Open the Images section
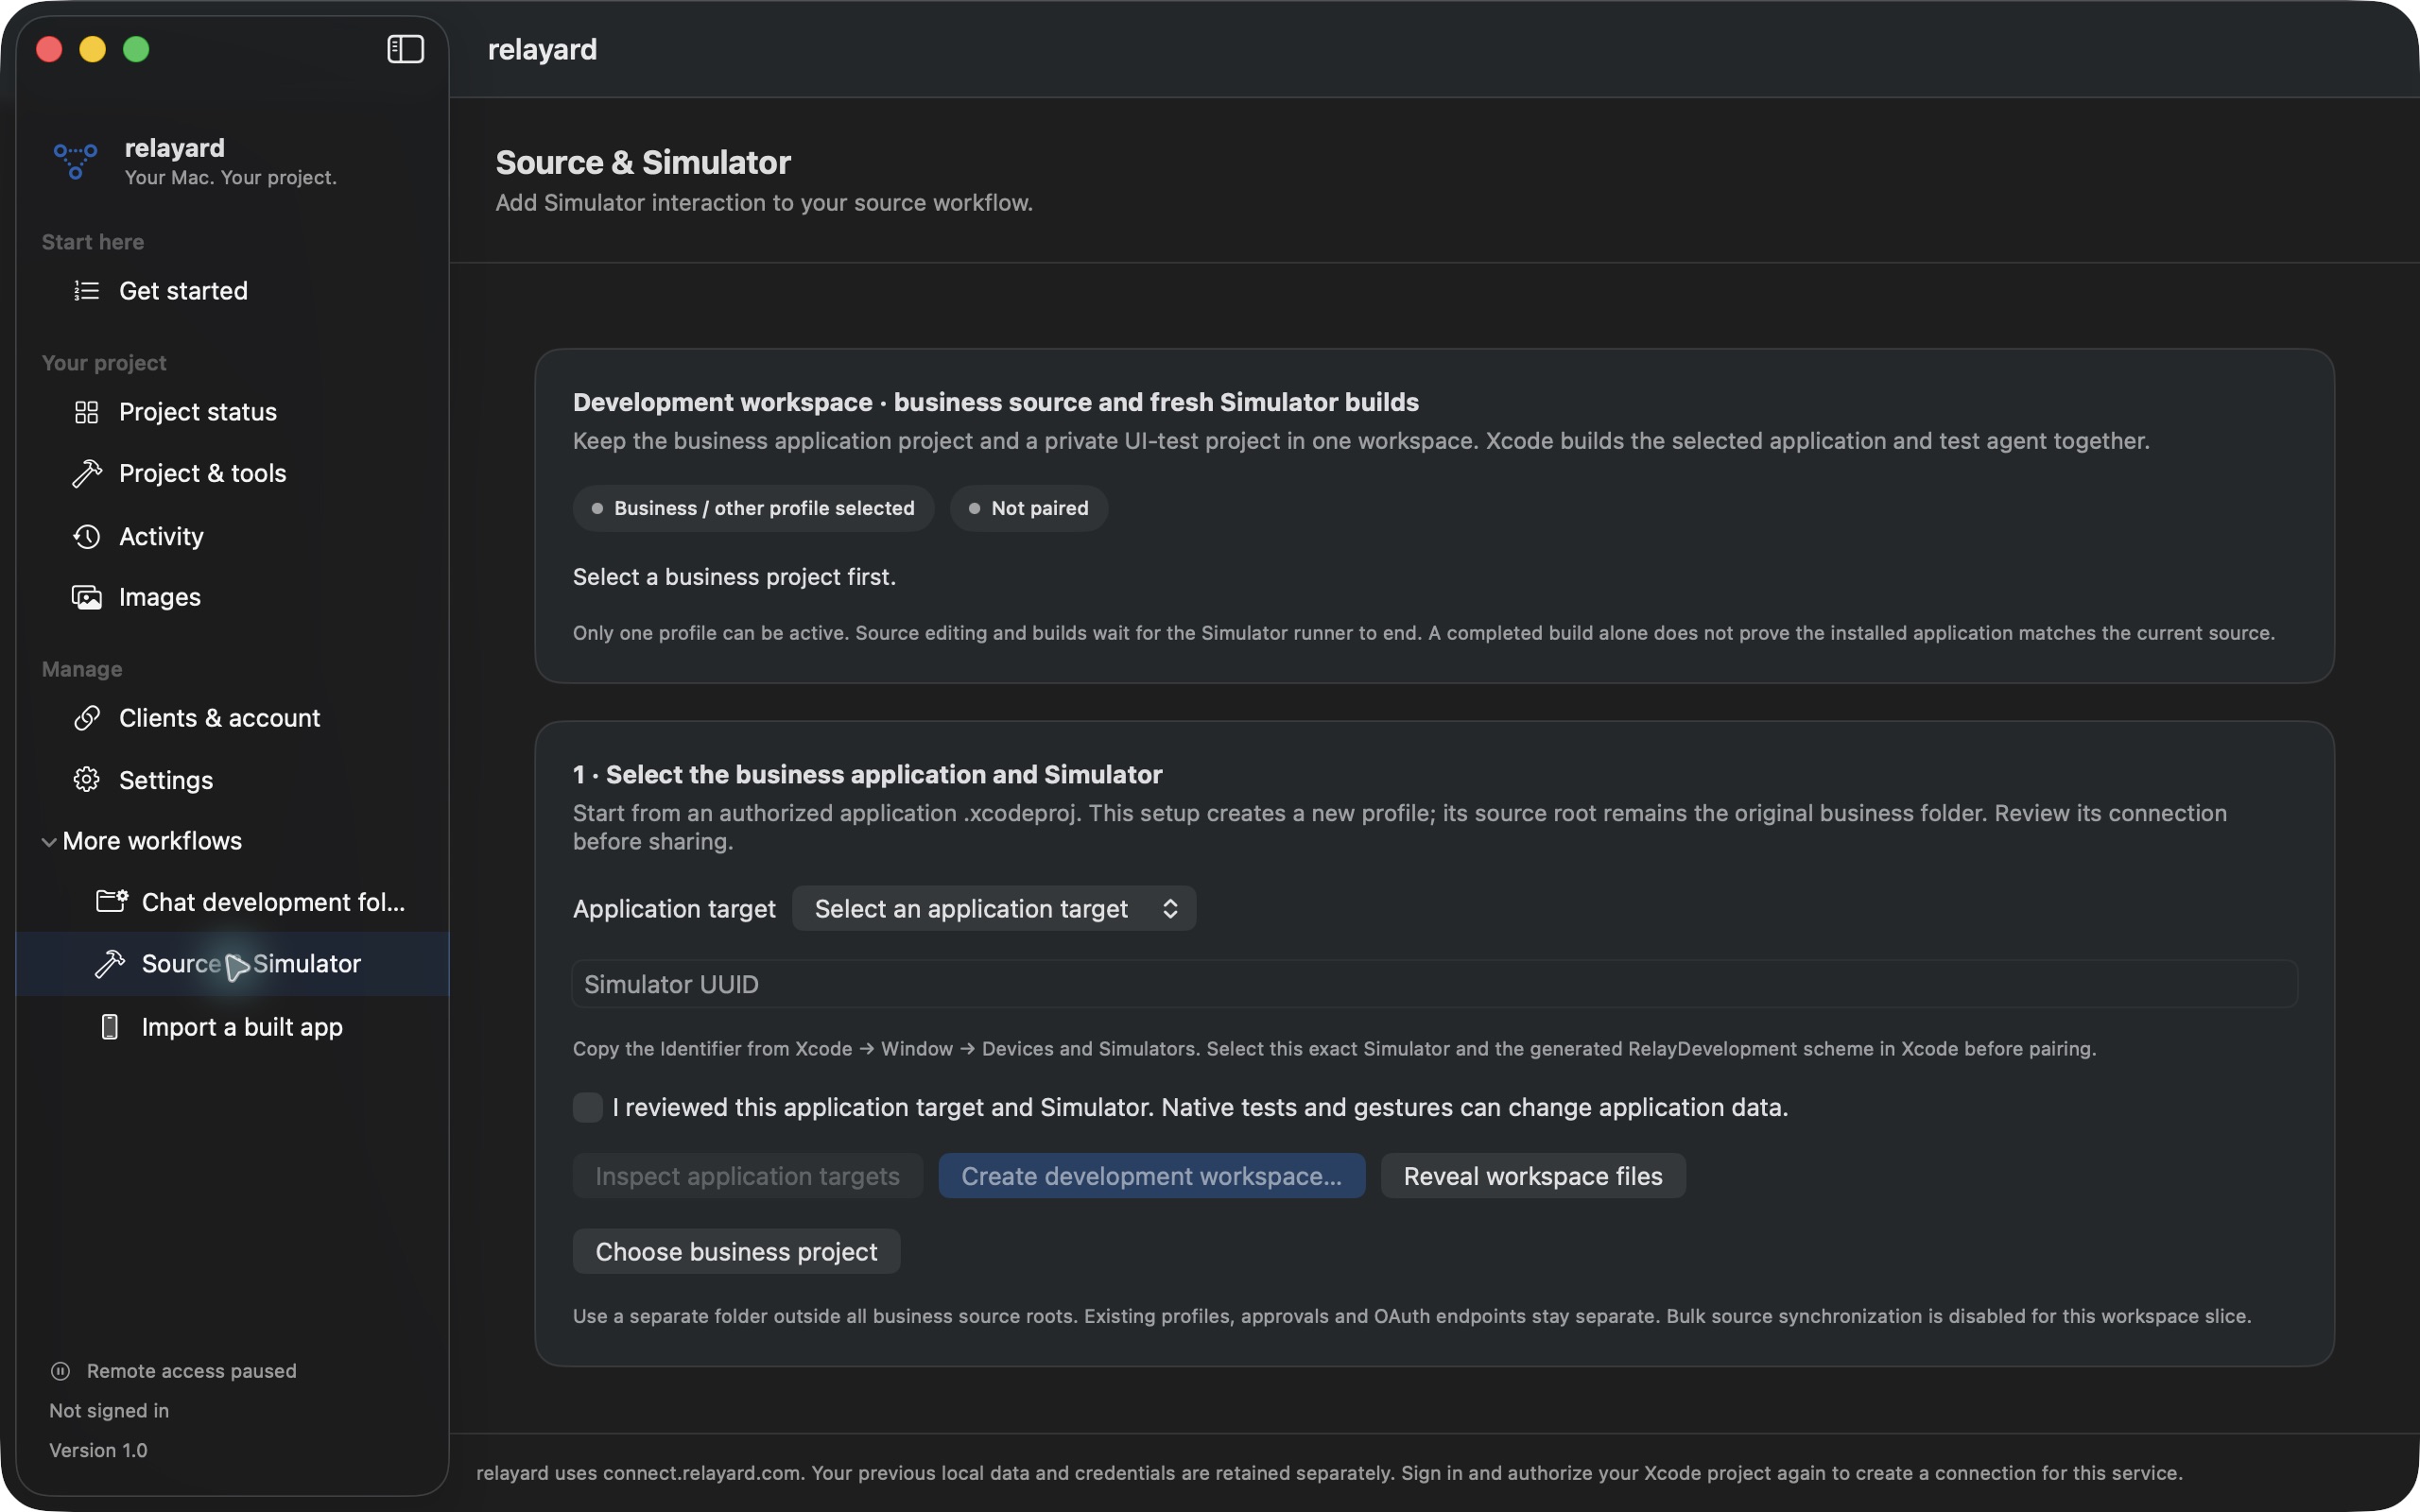Image resolution: width=2420 pixels, height=1512 pixels. click(232, 597)
